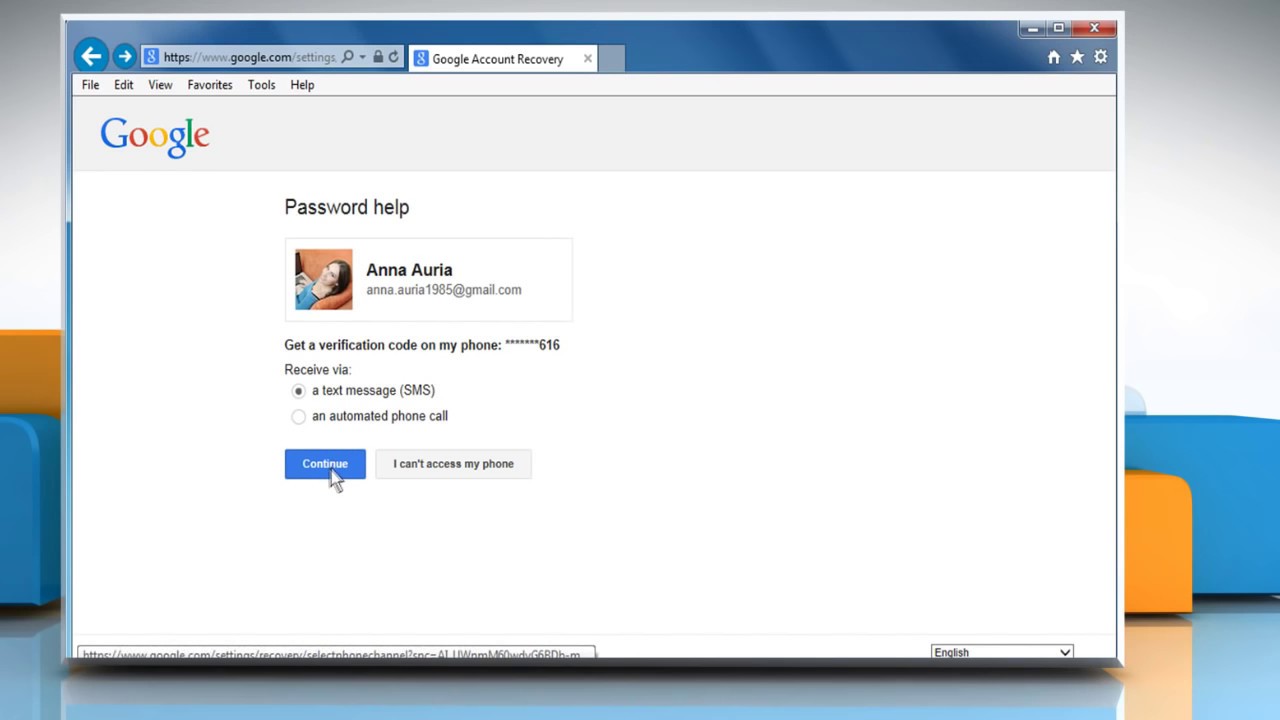1280x720 pixels.
Task: Open a new blank tab
Action: click(x=612, y=59)
